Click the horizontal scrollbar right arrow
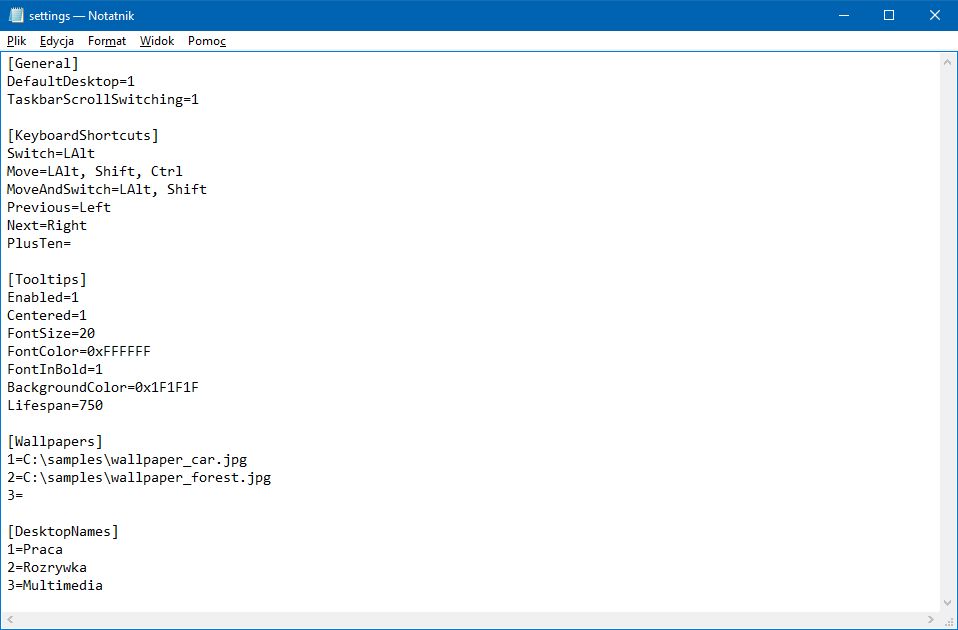This screenshot has height=630, width=958. click(931, 620)
